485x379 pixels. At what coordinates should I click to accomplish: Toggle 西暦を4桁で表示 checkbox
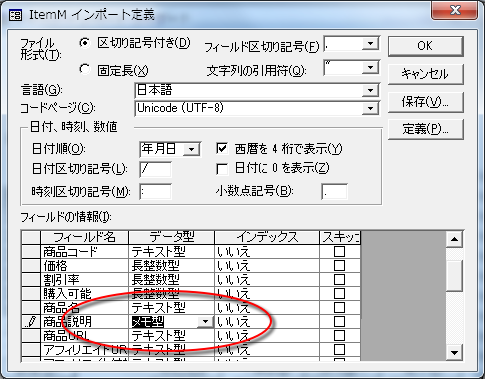point(222,149)
